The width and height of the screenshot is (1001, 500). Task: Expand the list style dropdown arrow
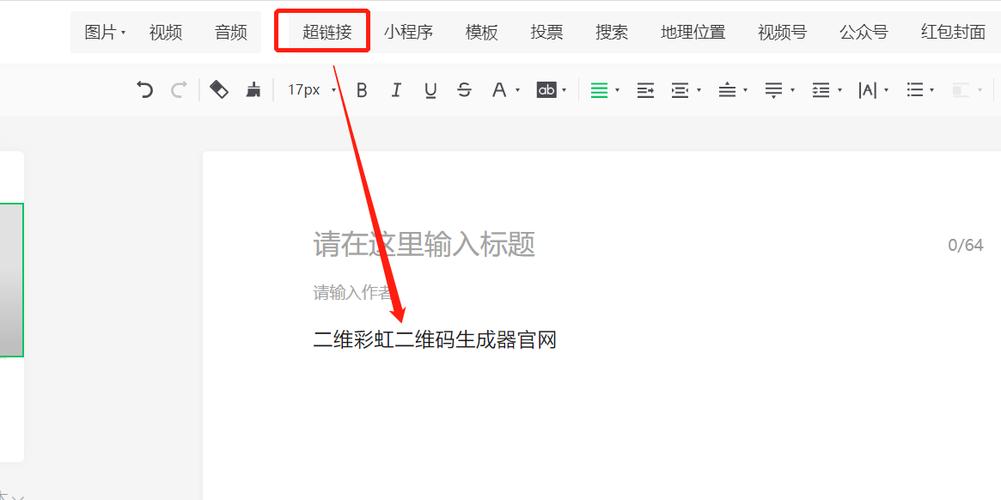933,91
